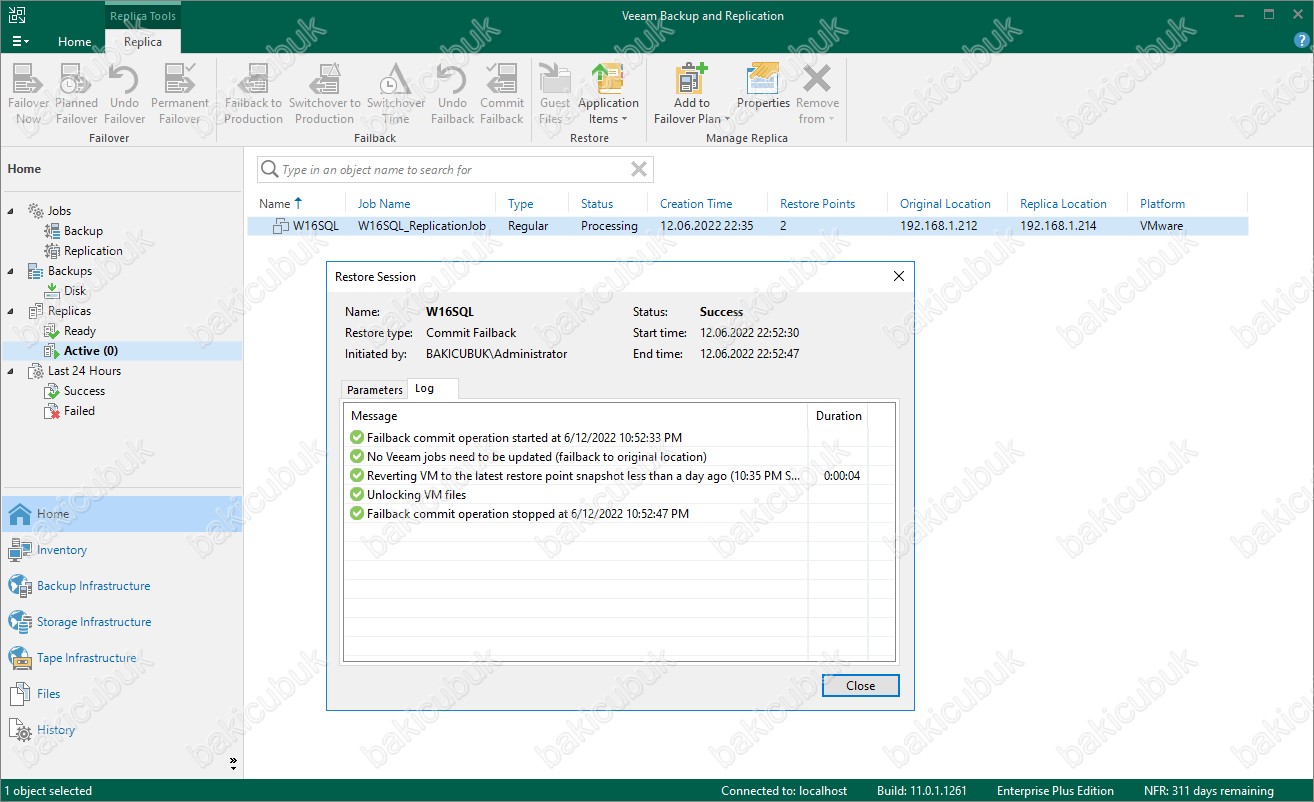Select the Replica ribbon tab
This screenshot has height=802, width=1314.
(x=143, y=42)
